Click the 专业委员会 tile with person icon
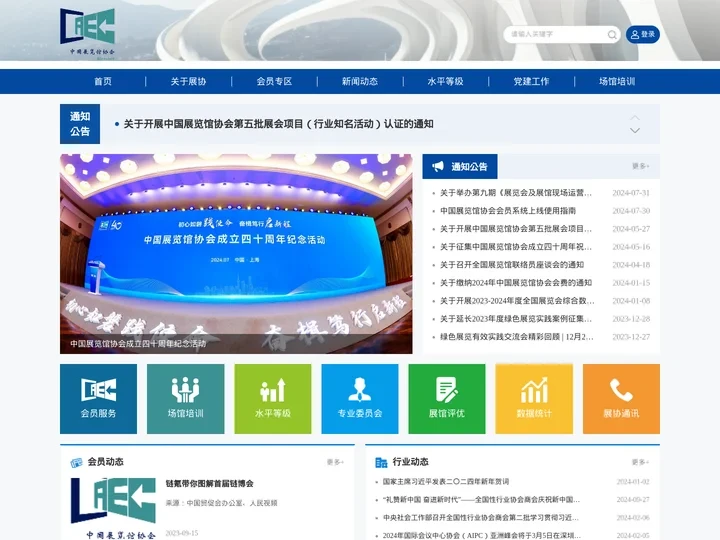The height and width of the screenshot is (540, 720). click(360, 399)
